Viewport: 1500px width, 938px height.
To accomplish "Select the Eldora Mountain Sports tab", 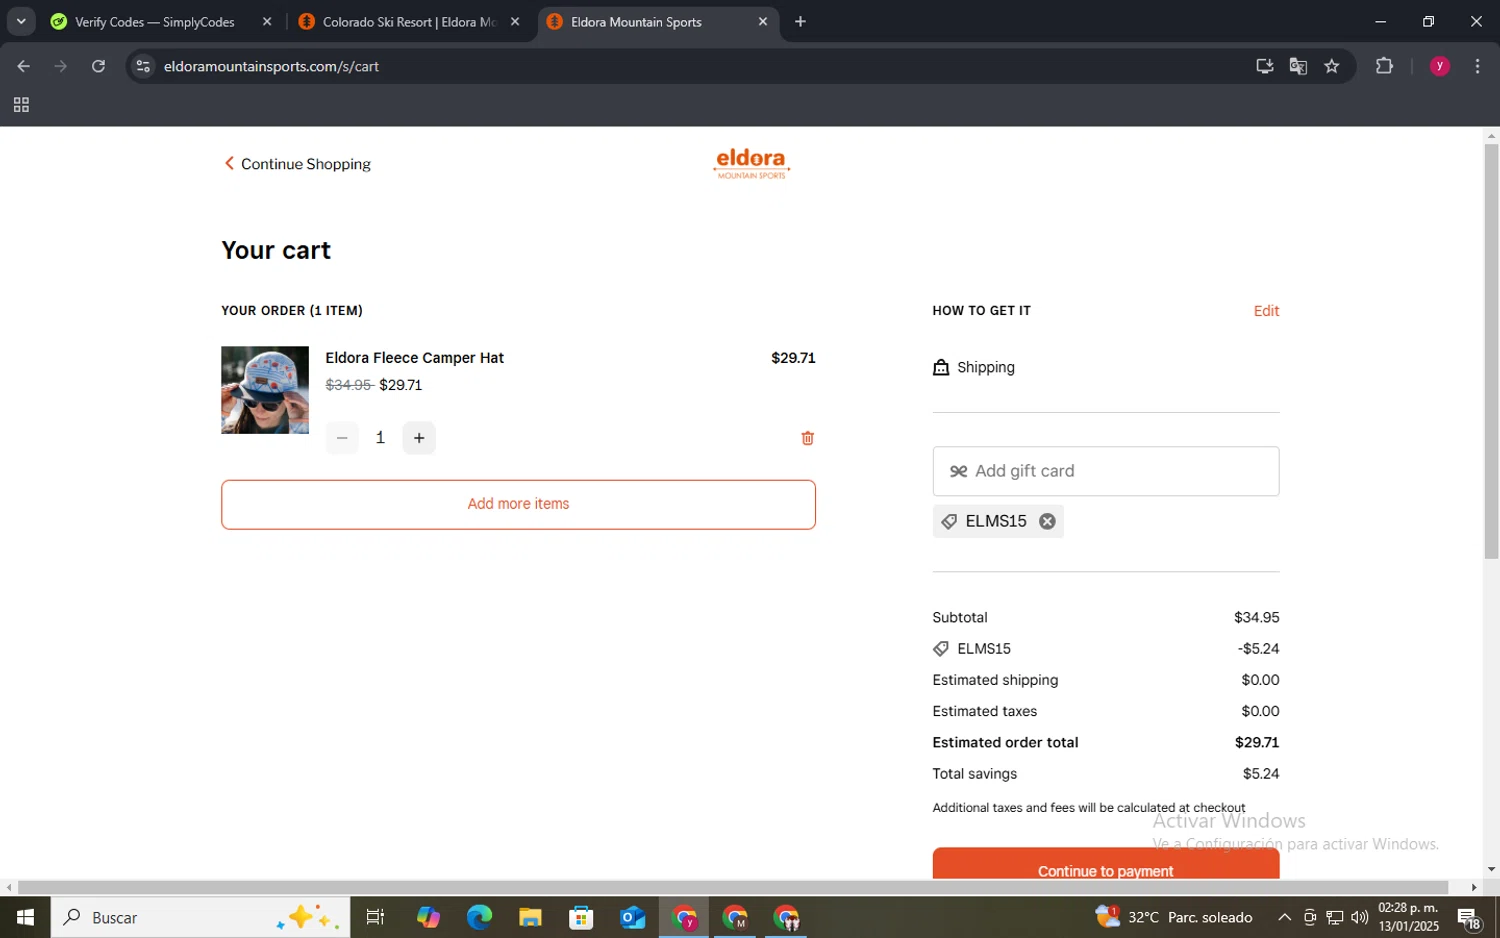I will pyautogui.click(x=636, y=22).
